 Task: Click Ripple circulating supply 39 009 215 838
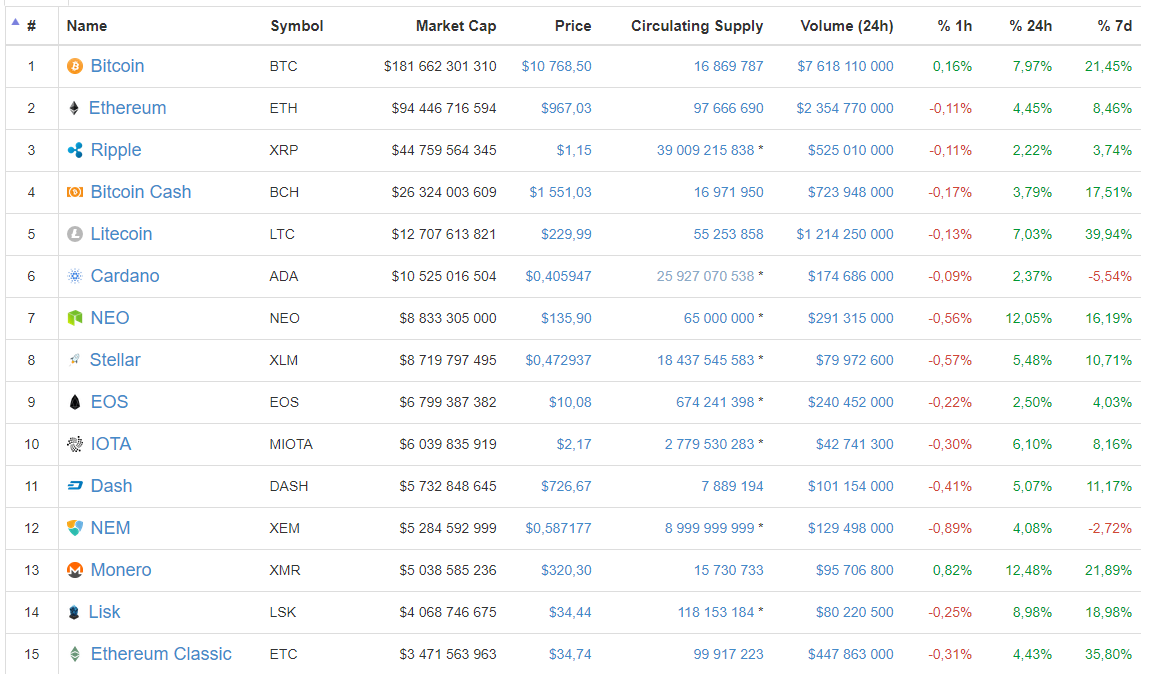point(705,151)
